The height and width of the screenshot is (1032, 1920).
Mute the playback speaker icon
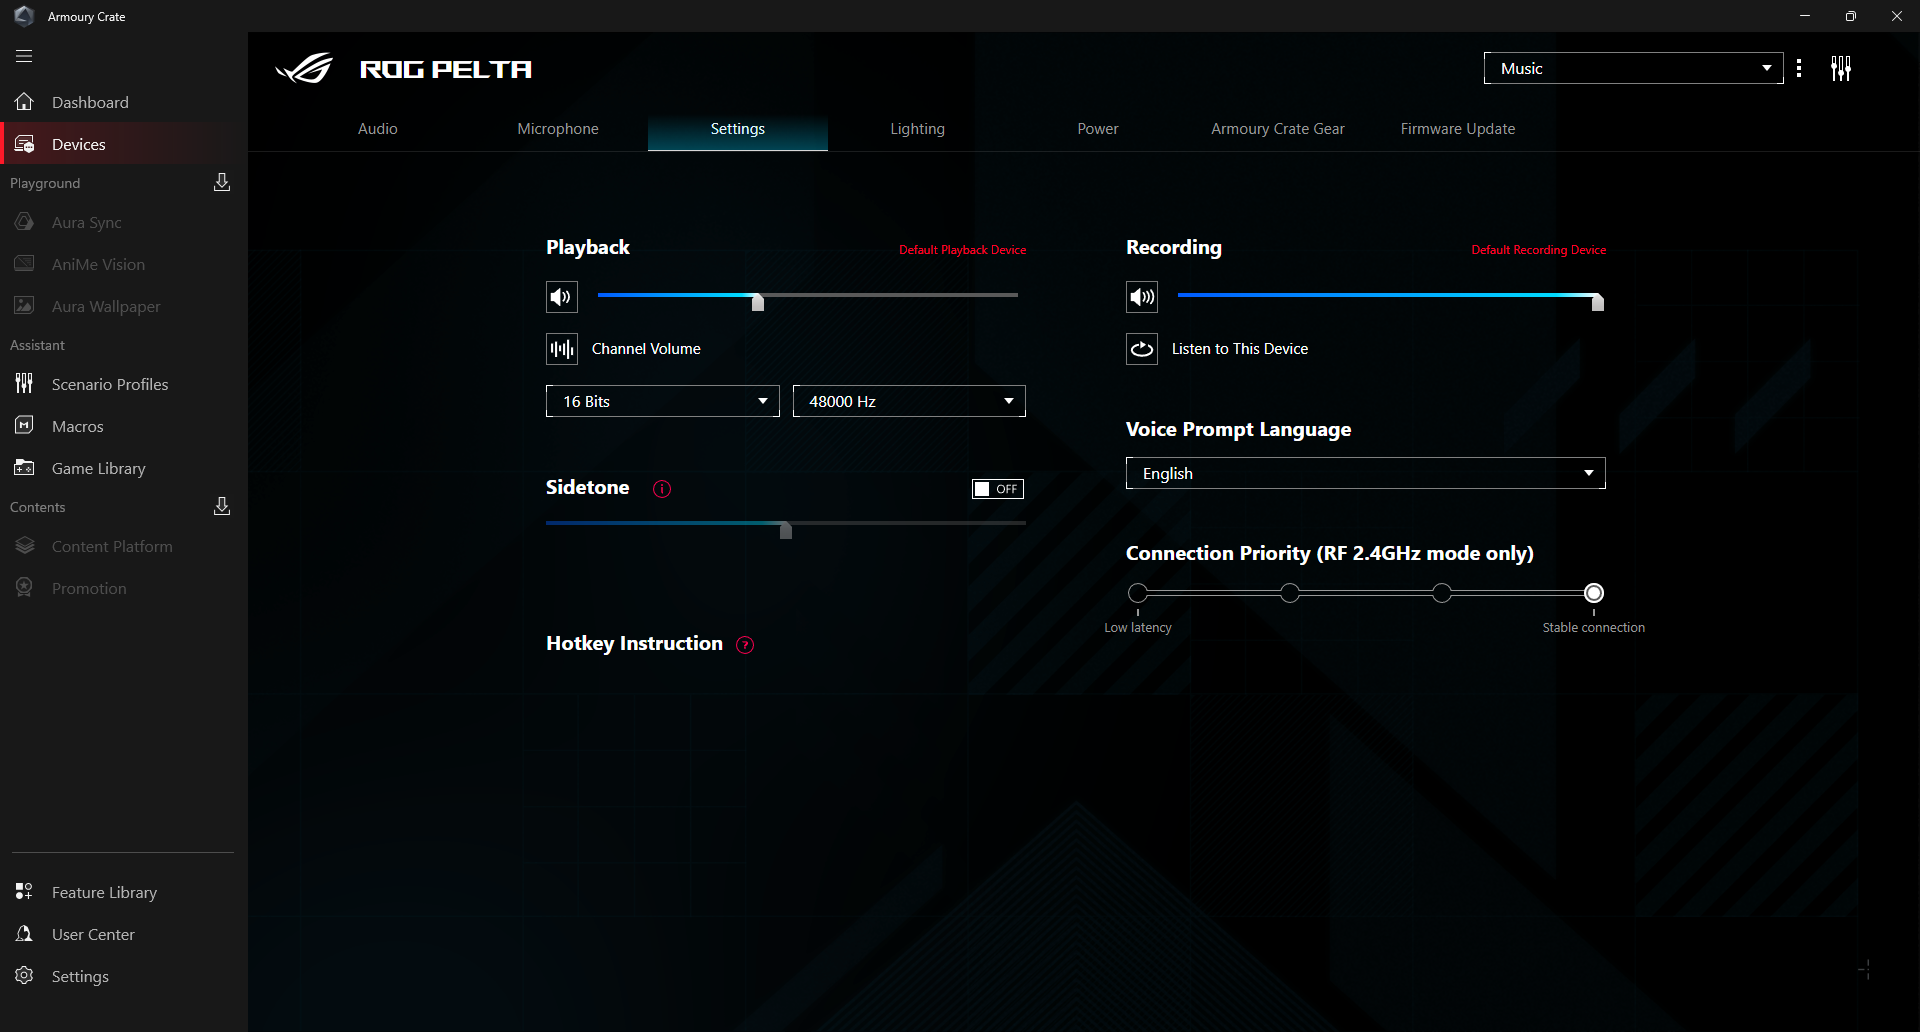[562, 297]
